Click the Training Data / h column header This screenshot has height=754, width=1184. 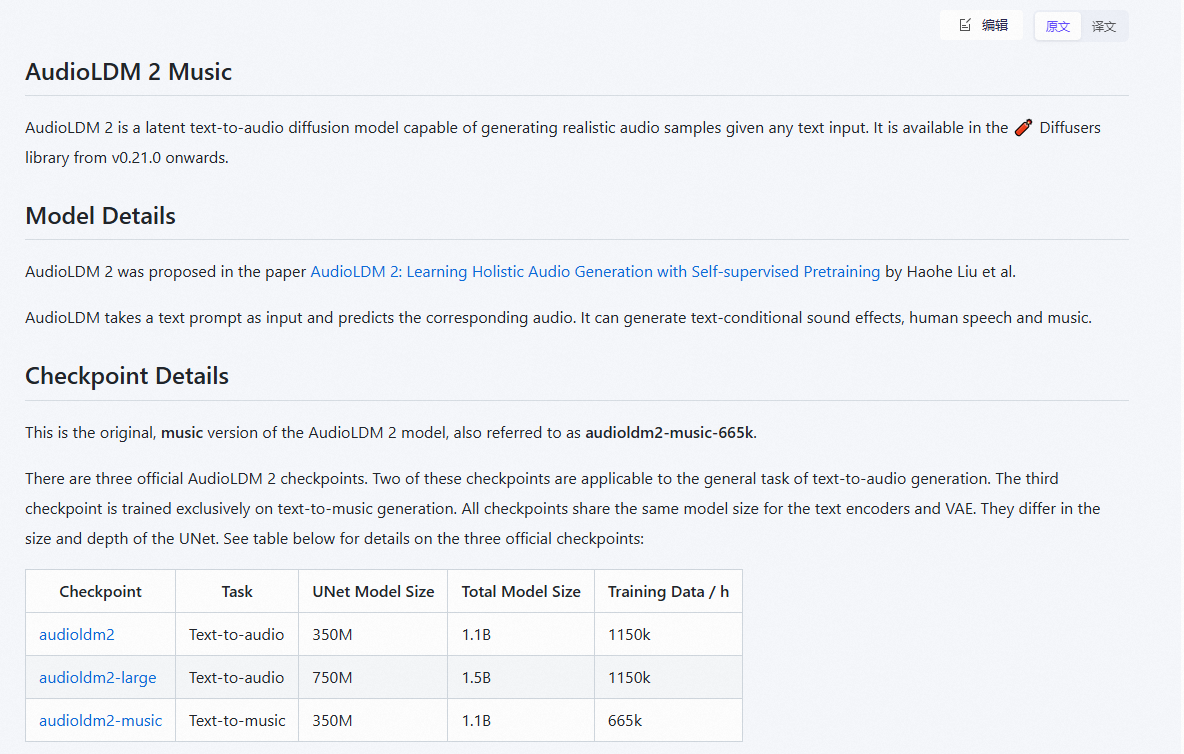point(668,592)
